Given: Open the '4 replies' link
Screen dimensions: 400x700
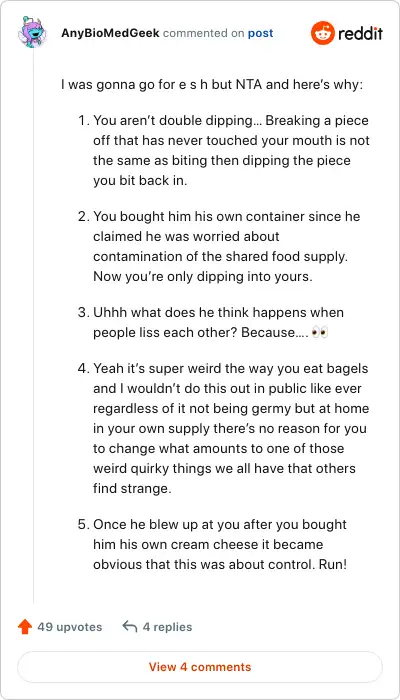Looking at the screenshot, I should [x=167, y=627].
